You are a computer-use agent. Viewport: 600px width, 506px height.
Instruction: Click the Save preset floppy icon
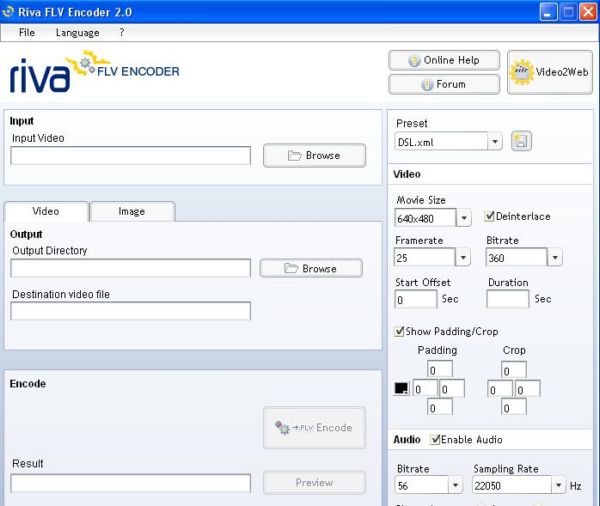pyautogui.click(x=521, y=141)
